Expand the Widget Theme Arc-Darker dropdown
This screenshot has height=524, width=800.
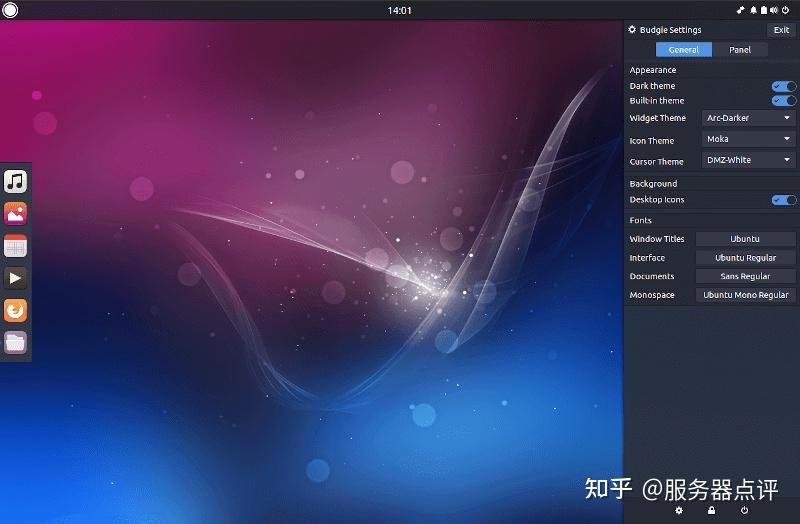[748, 118]
